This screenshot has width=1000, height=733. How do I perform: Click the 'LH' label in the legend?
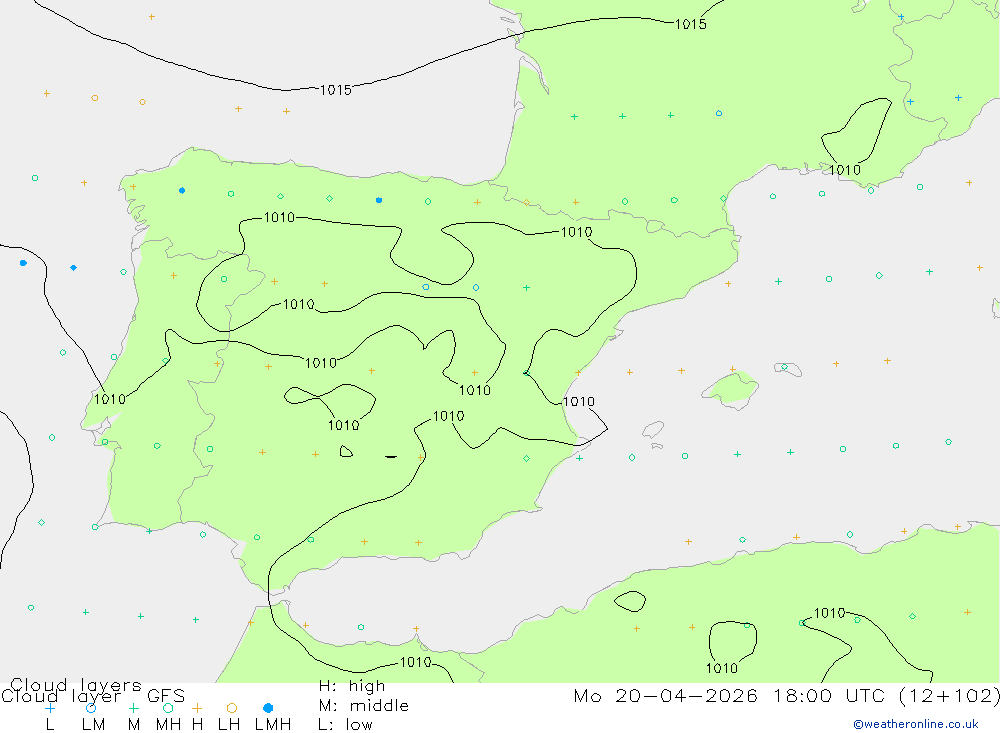point(228,725)
